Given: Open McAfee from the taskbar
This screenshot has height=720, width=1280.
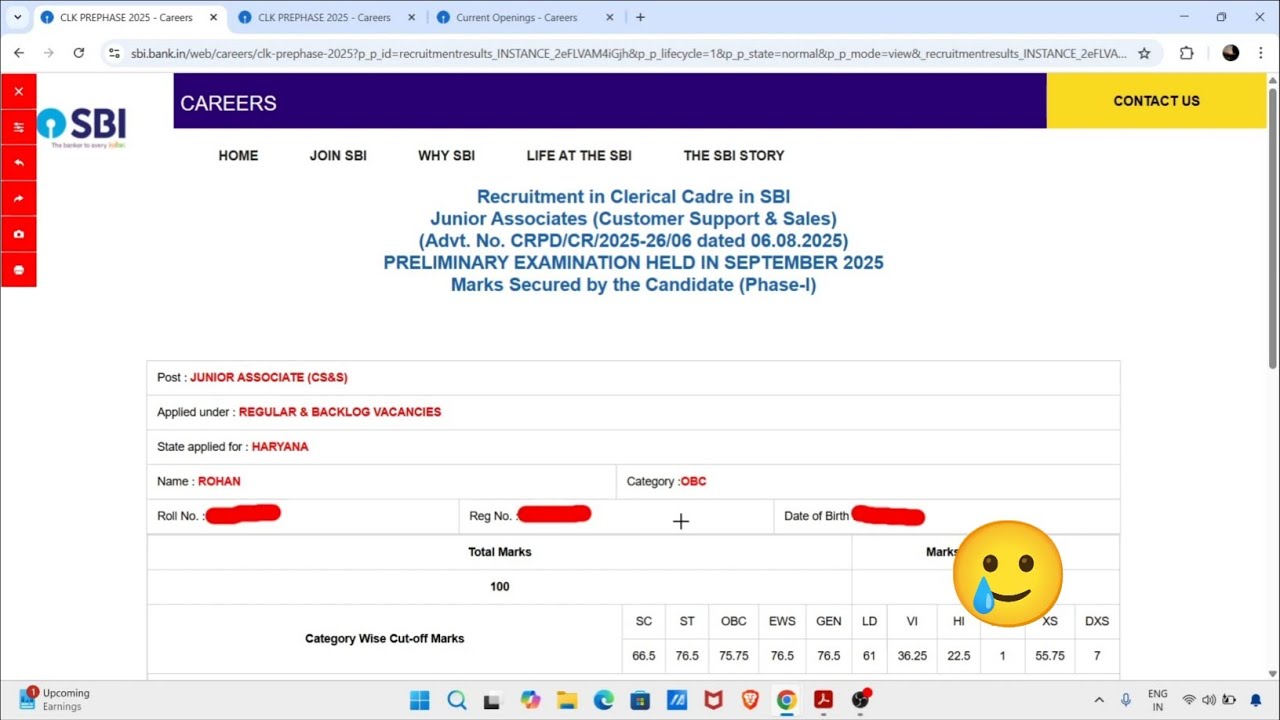Looking at the screenshot, I should pos(713,700).
